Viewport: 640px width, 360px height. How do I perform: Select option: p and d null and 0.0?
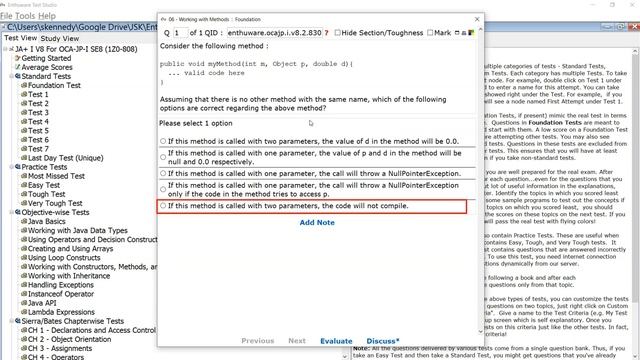point(163,157)
